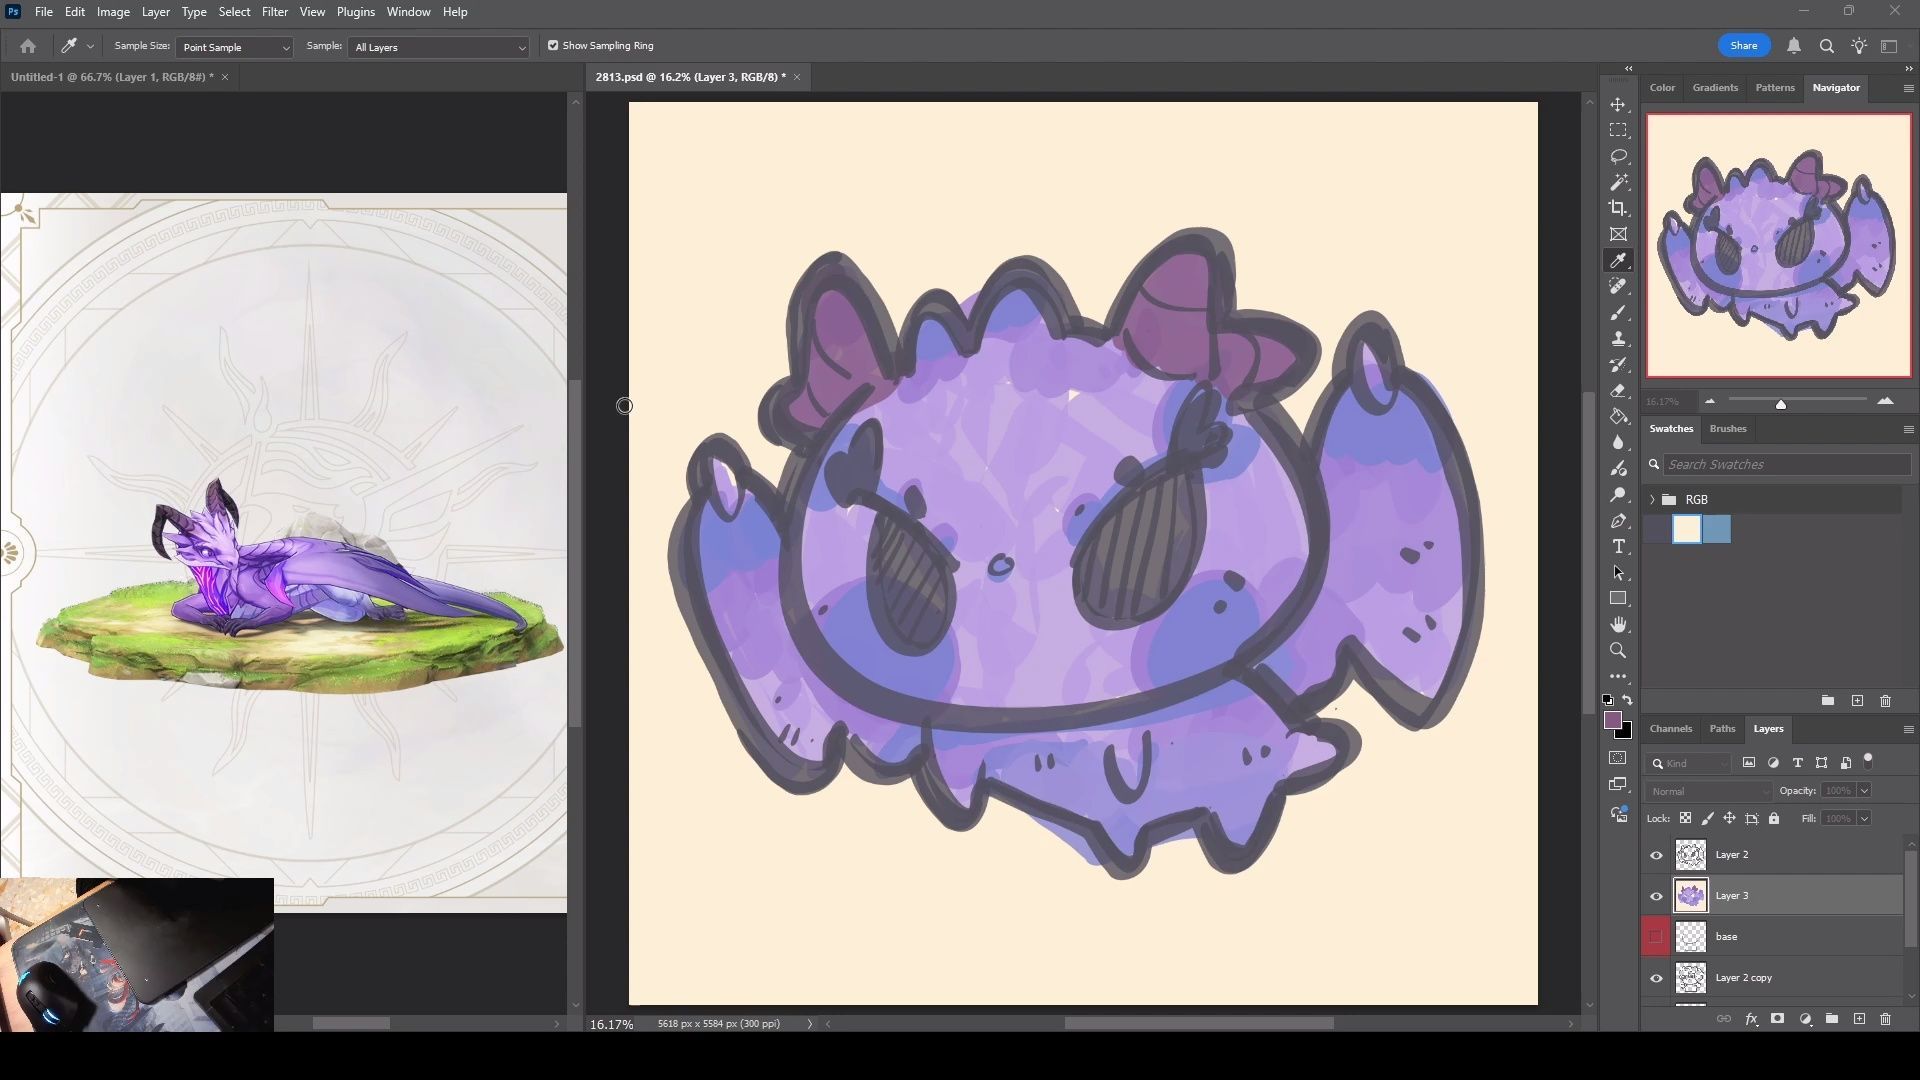
Task: Select the Rectangular Marquee tool
Action: tap(1618, 131)
